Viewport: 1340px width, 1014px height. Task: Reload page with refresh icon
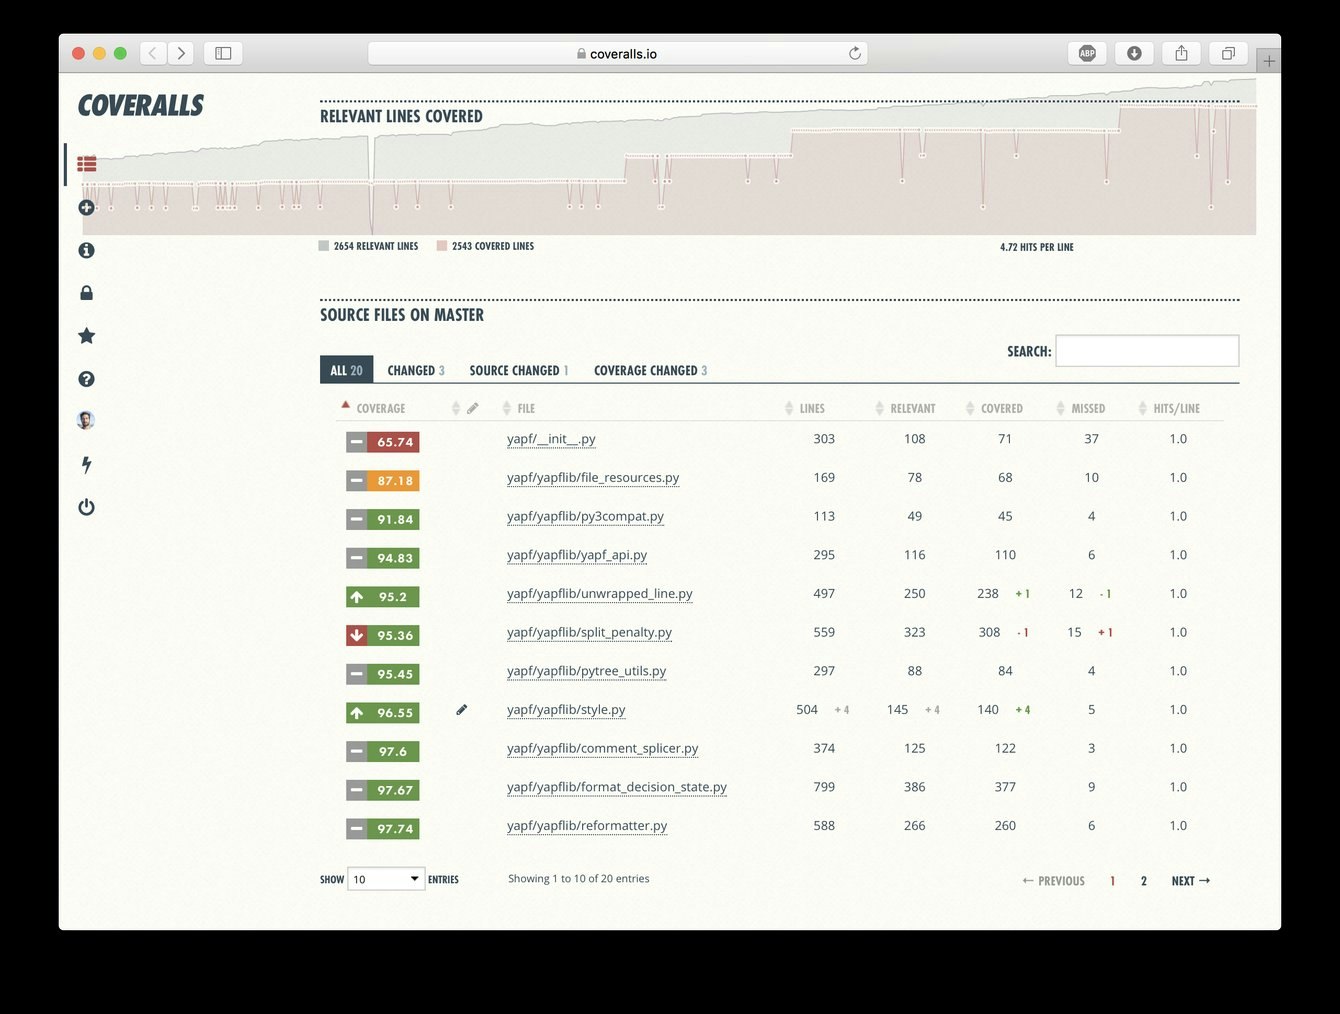point(855,54)
